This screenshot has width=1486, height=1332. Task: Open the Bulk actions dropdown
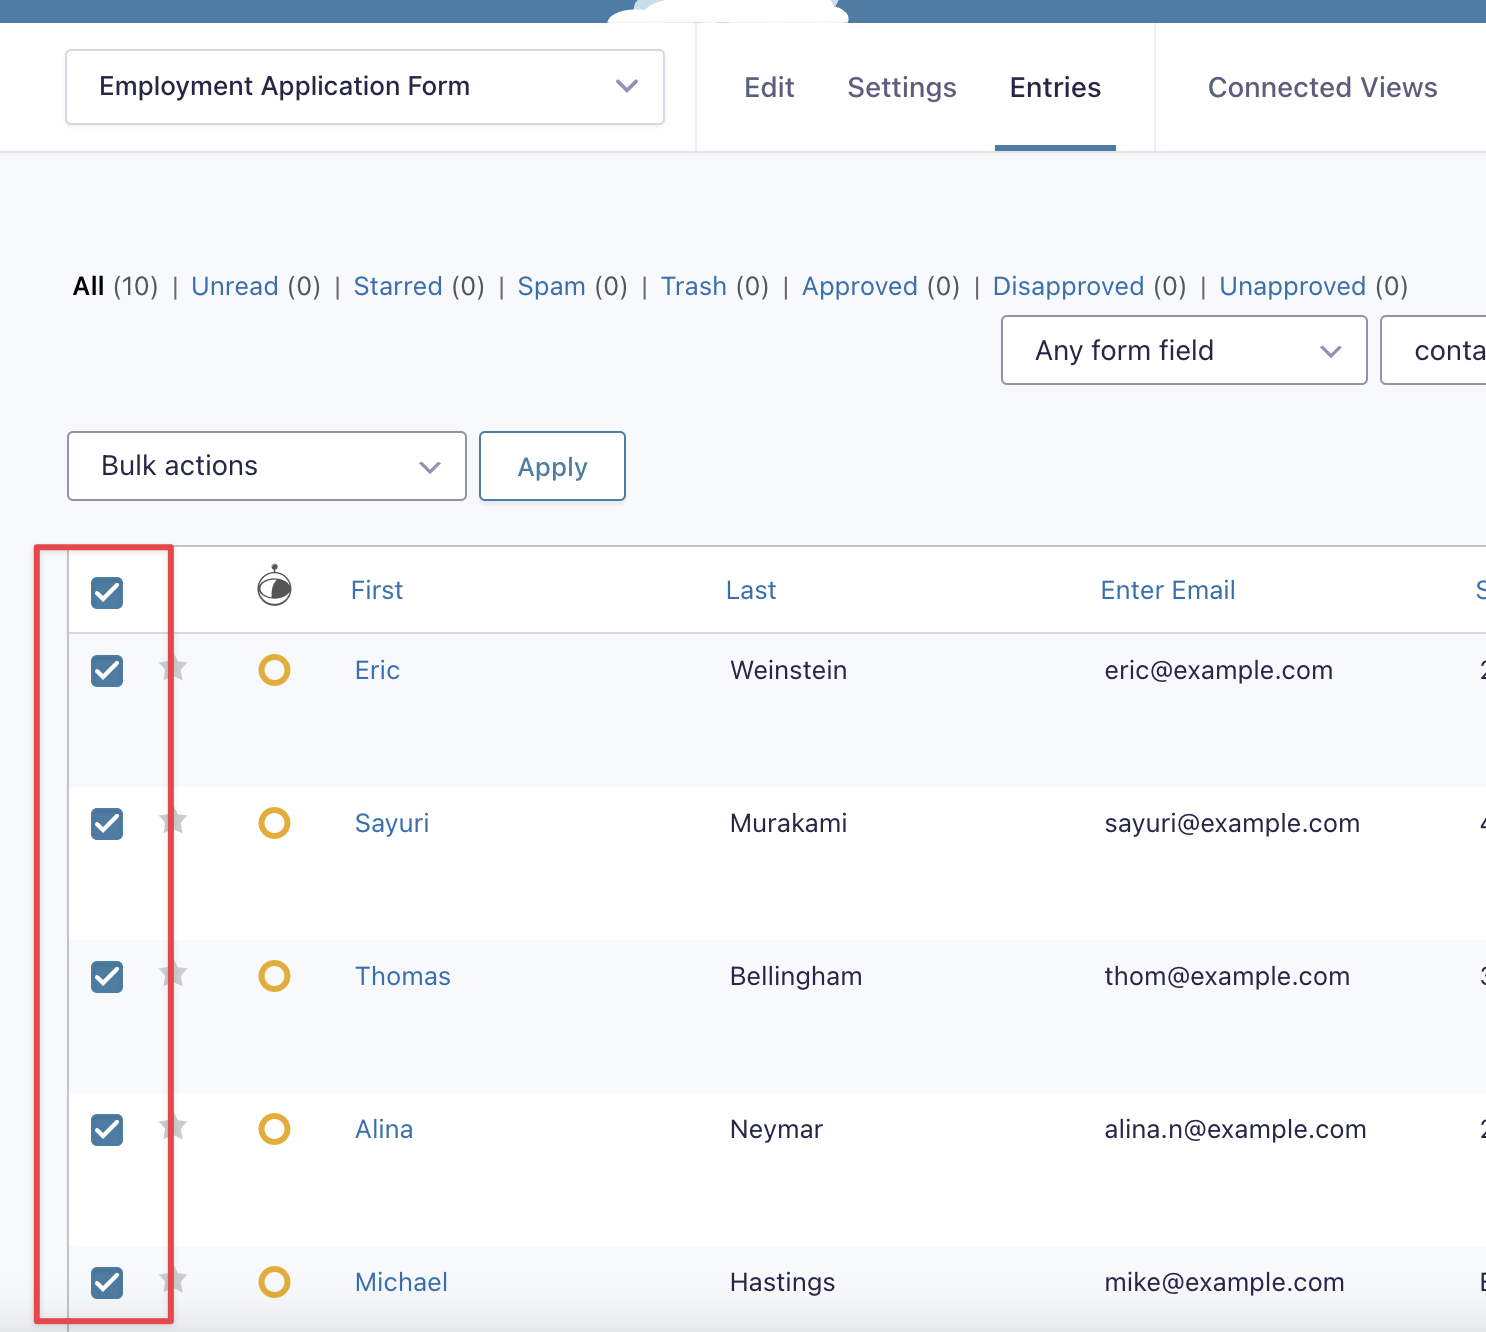(267, 466)
